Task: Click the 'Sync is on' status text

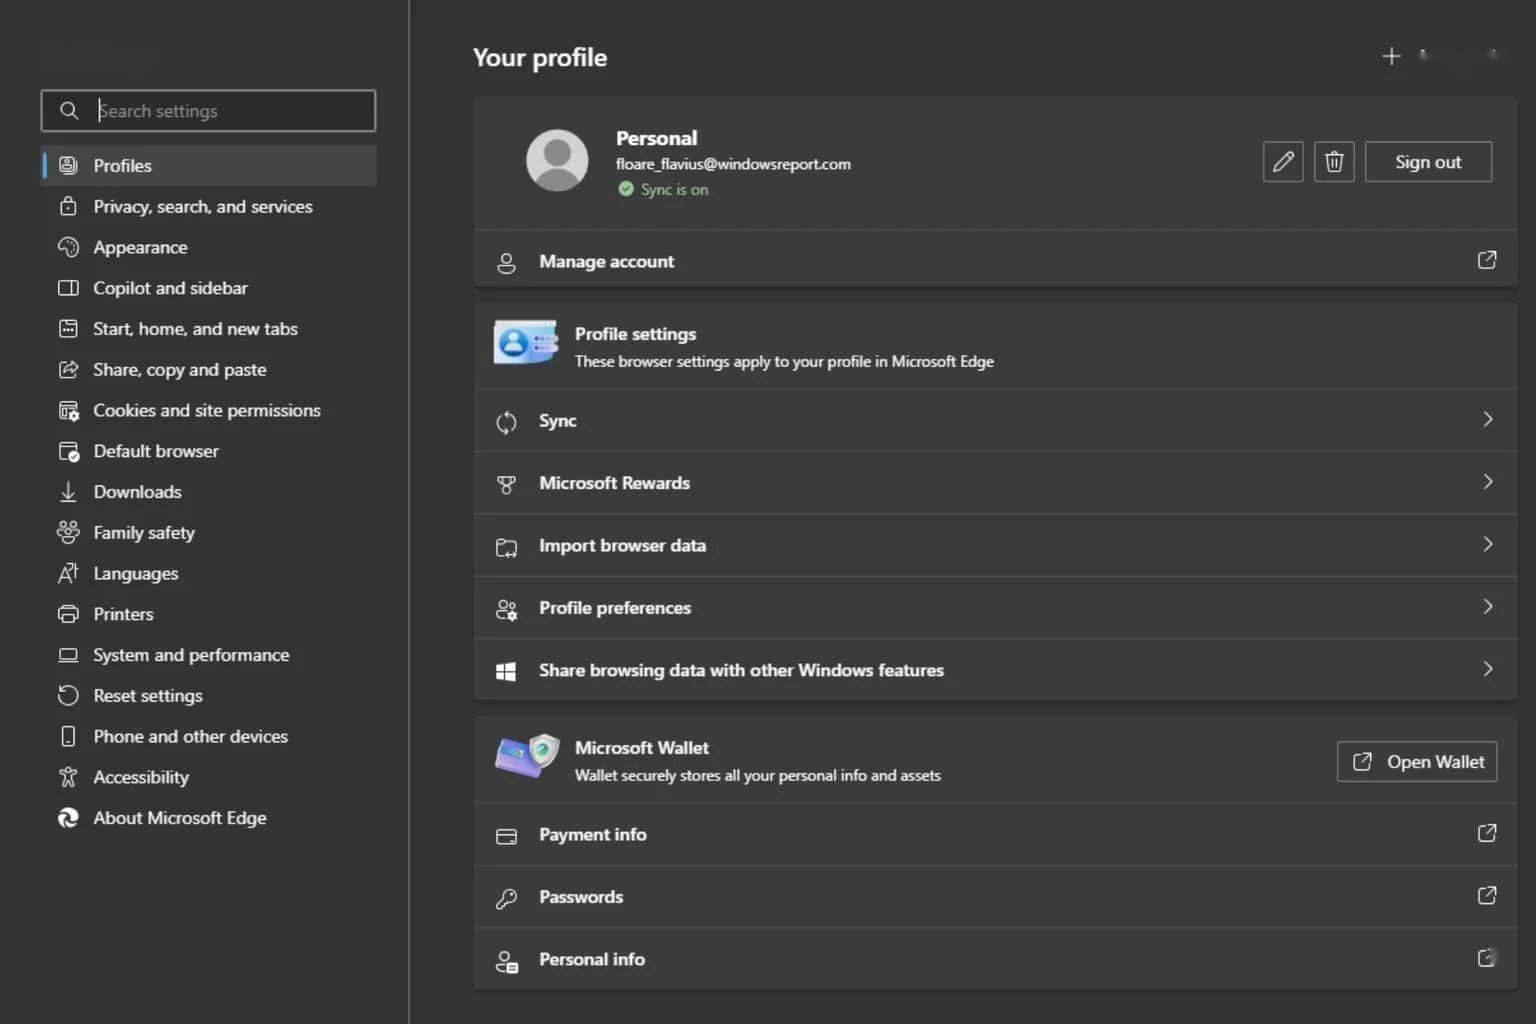Action: [x=674, y=189]
